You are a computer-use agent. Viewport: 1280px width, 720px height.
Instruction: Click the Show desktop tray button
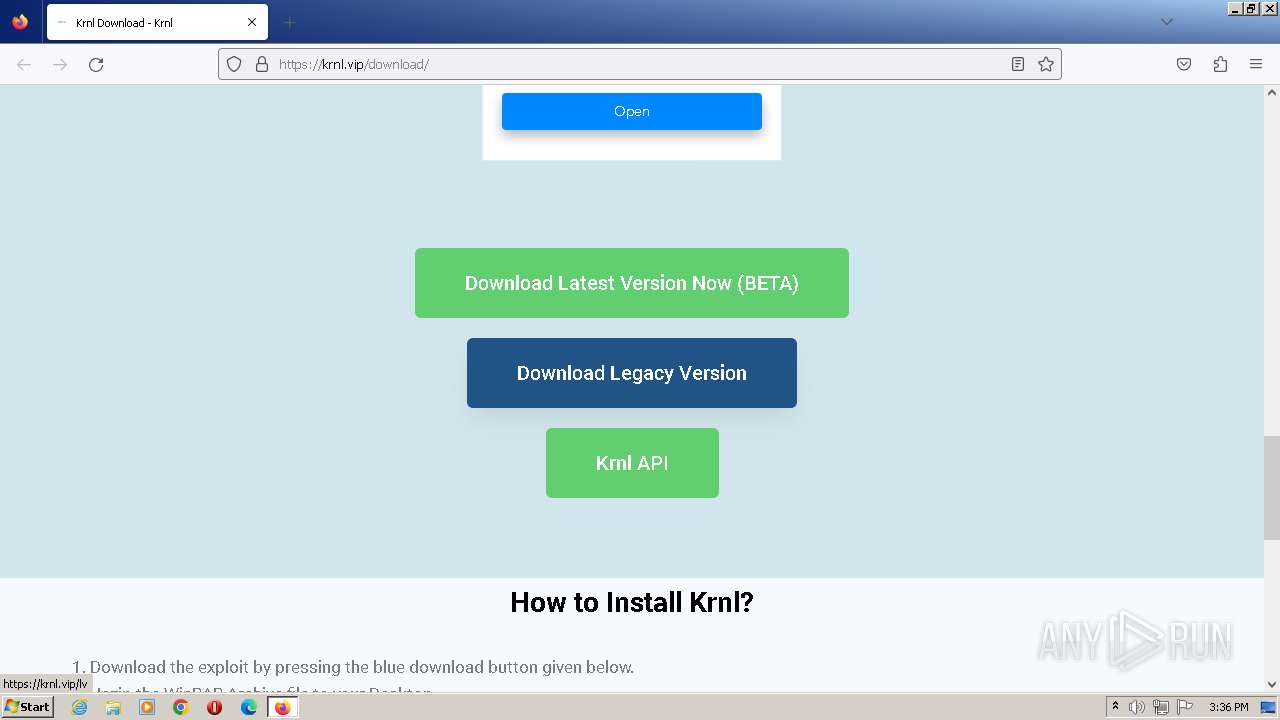(1268, 707)
